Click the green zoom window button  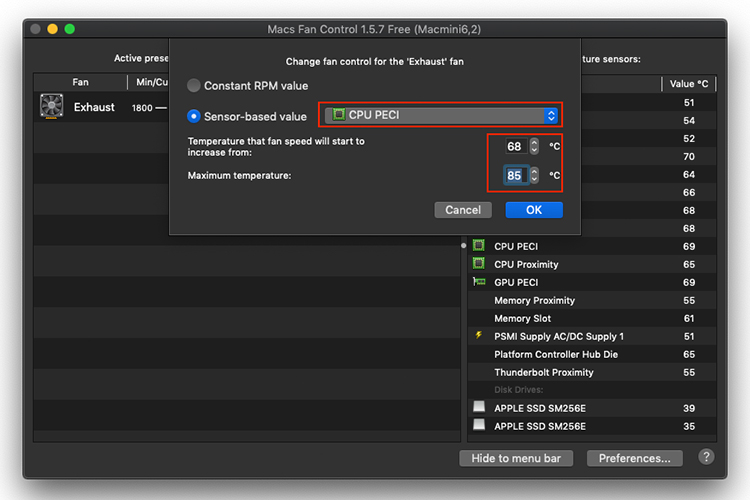69,29
